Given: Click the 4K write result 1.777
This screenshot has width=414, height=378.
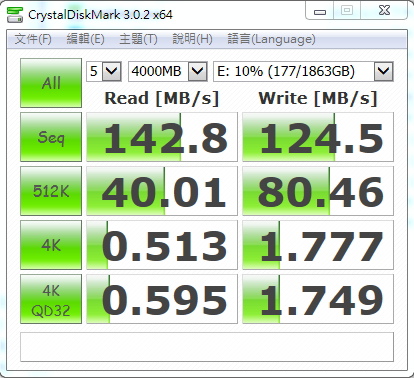Looking at the screenshot, I should (x=318, y=245).
